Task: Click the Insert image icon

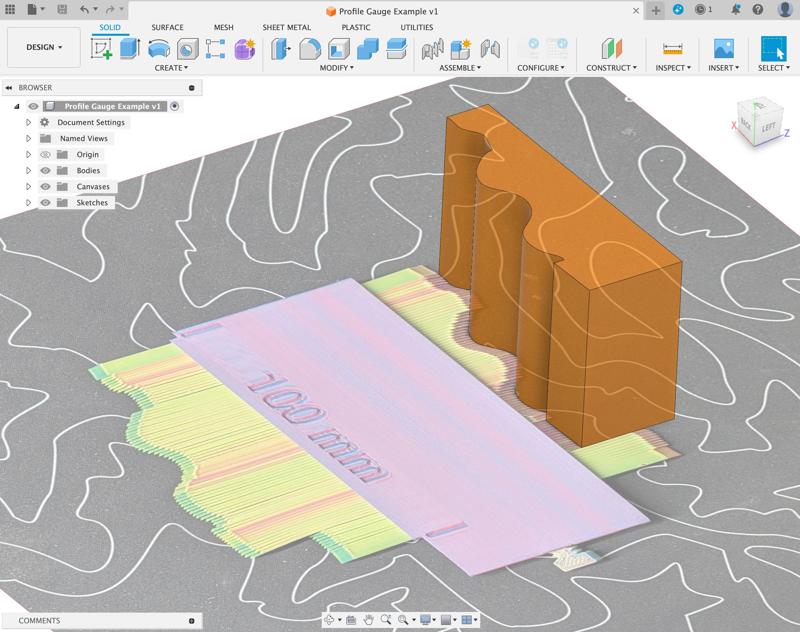Action: tap(721, 48)
